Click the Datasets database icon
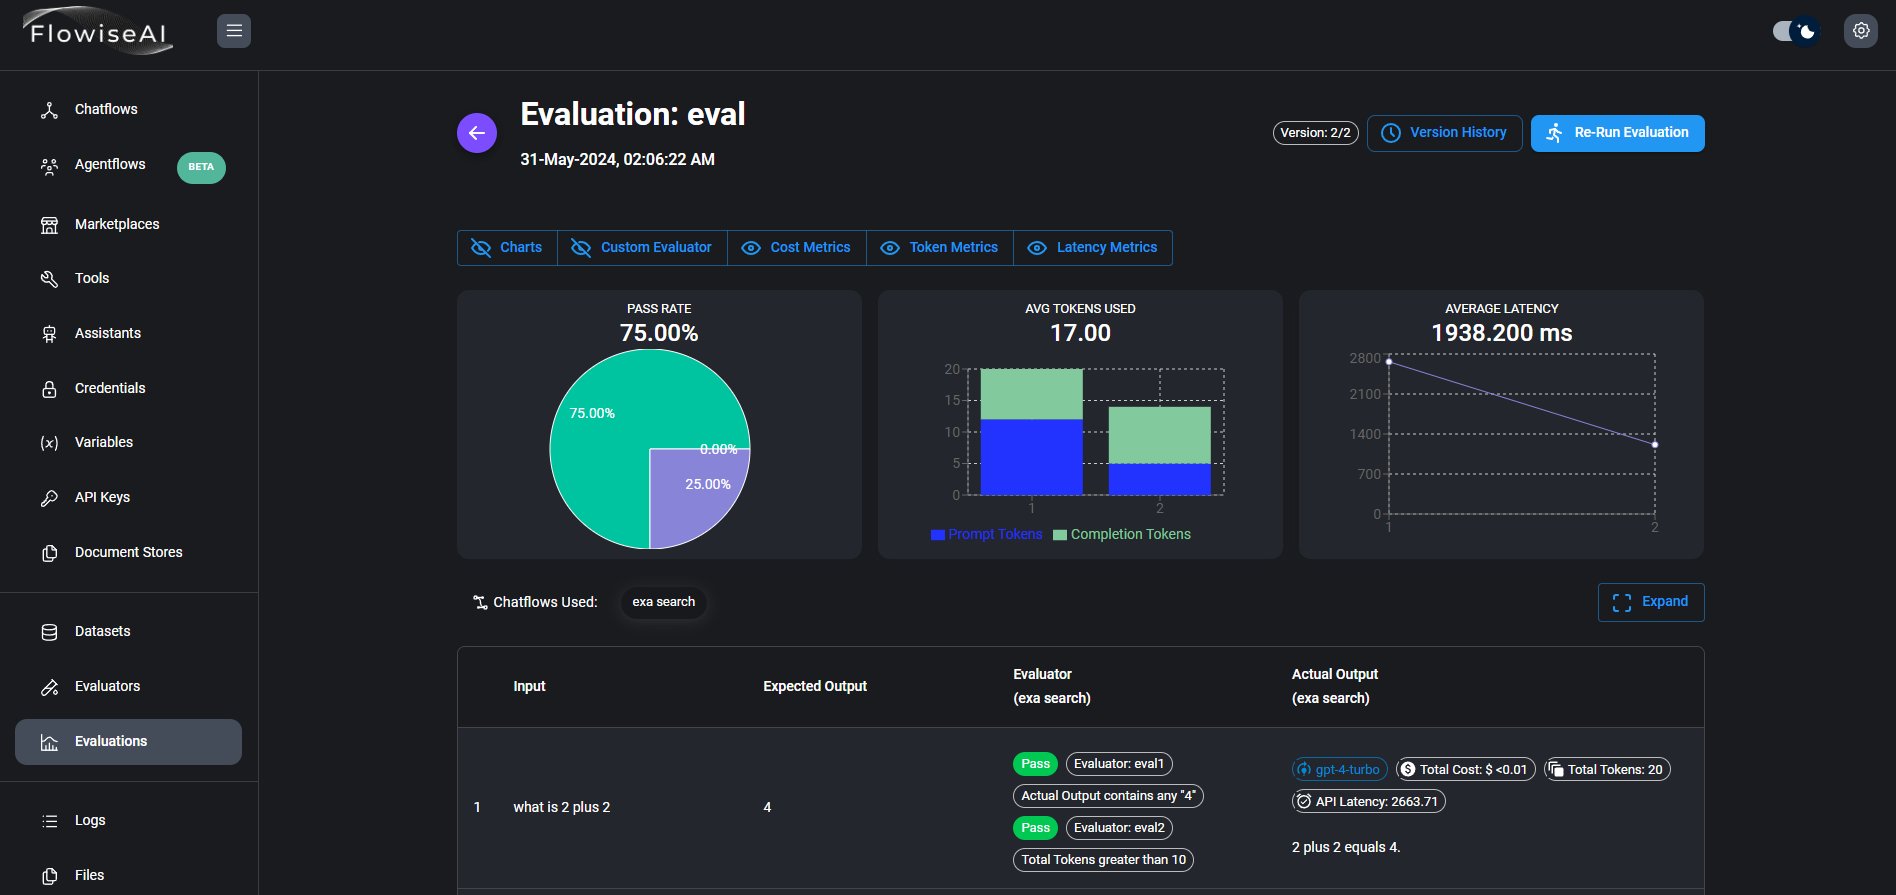This screenshot has height=895, width=1896. 49,632
